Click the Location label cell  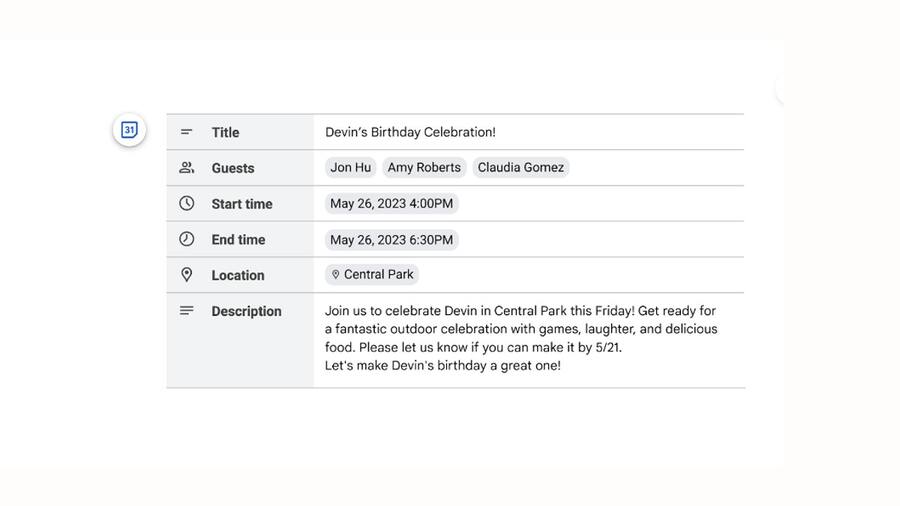[x=240, y=275]
